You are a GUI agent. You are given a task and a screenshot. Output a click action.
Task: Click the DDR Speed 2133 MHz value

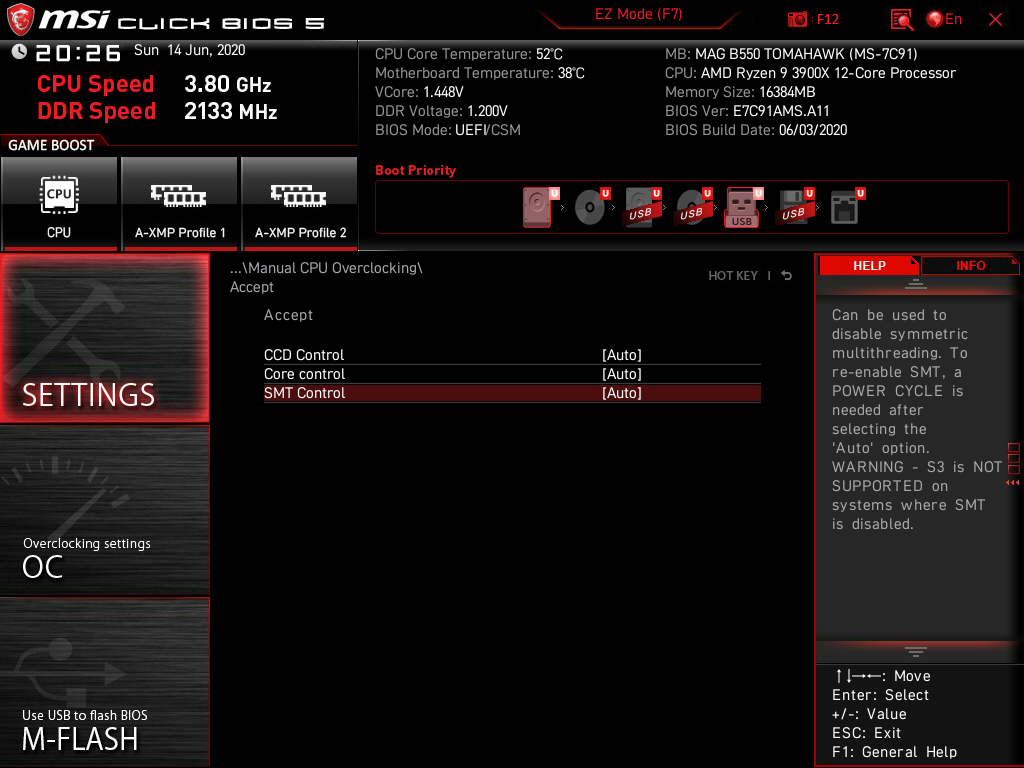[x=231, y=111]
